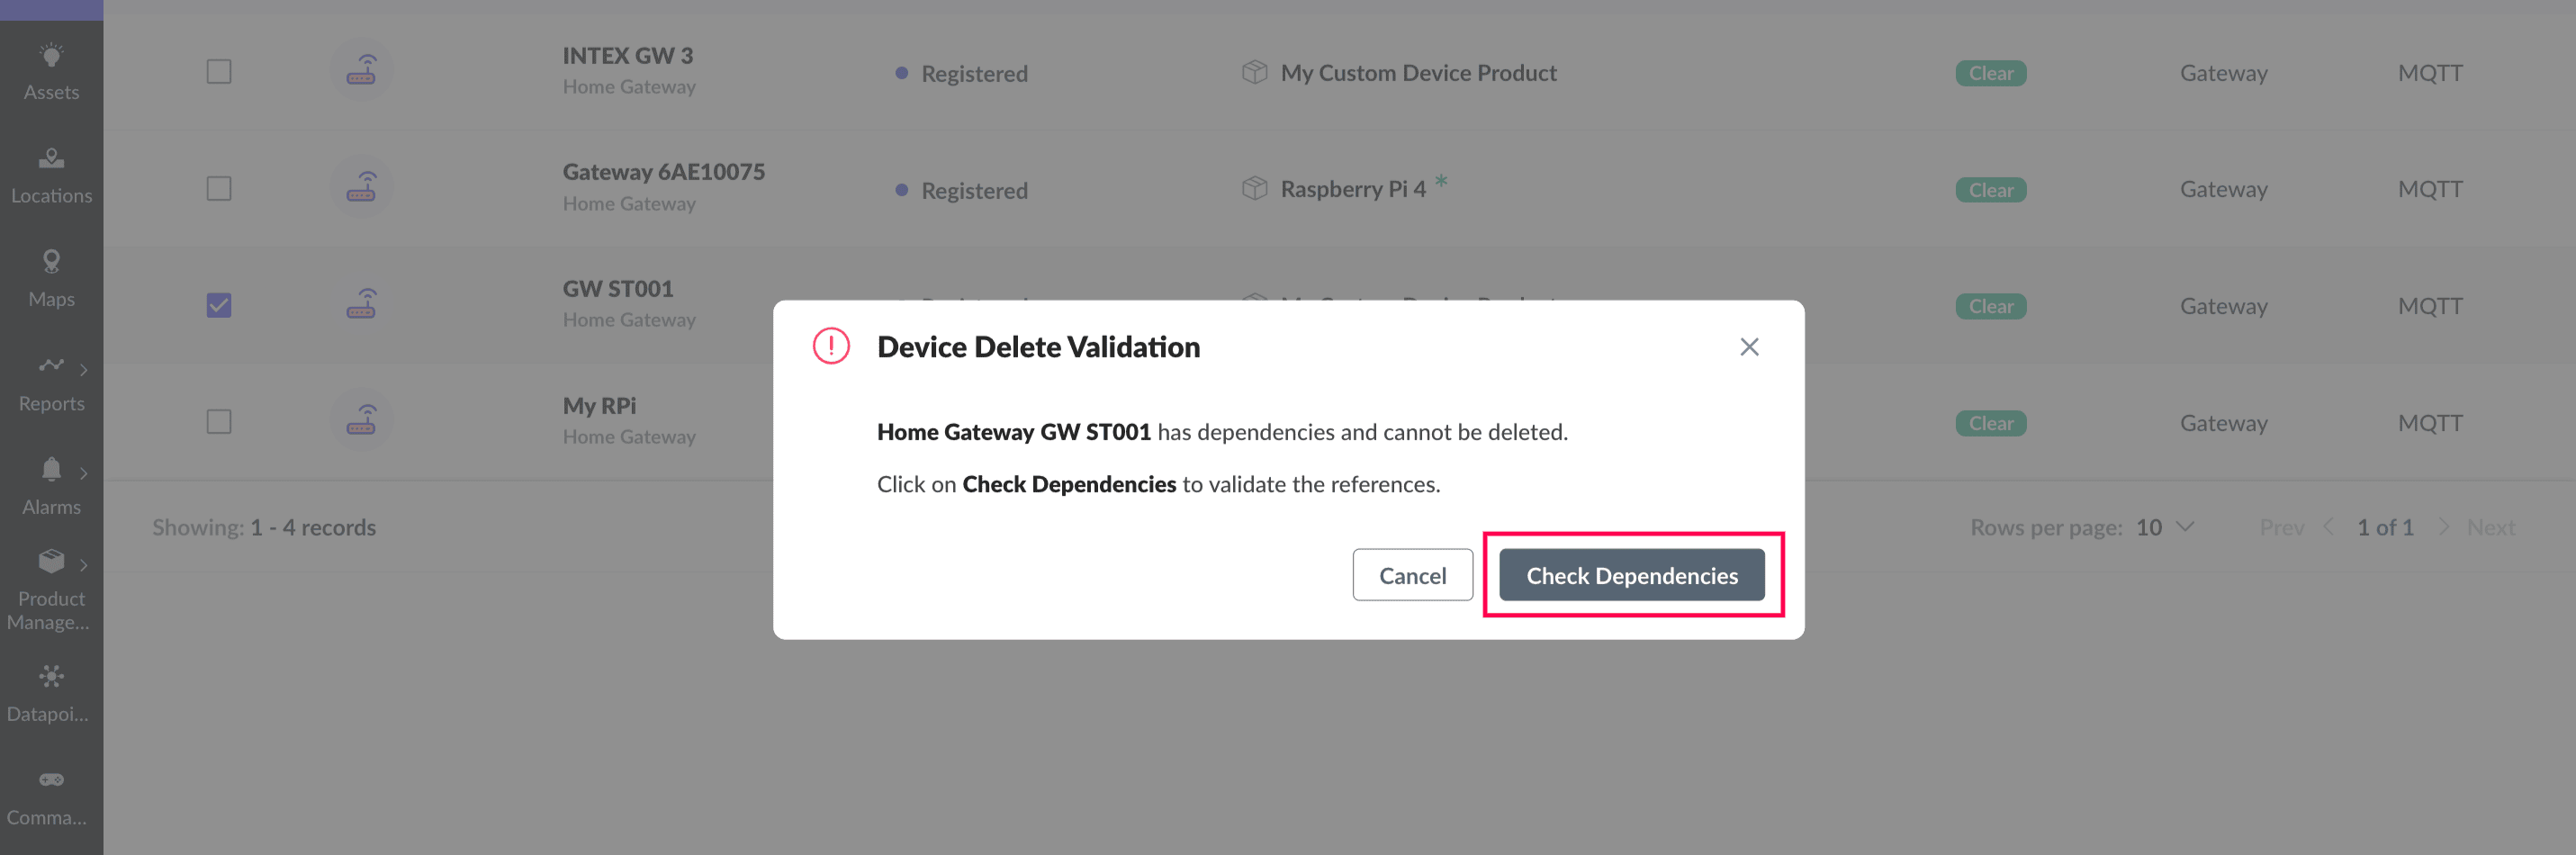2576x855 pixels.
Task: Open the Rows per page dropdown
Action: [x=2165, y=527]
